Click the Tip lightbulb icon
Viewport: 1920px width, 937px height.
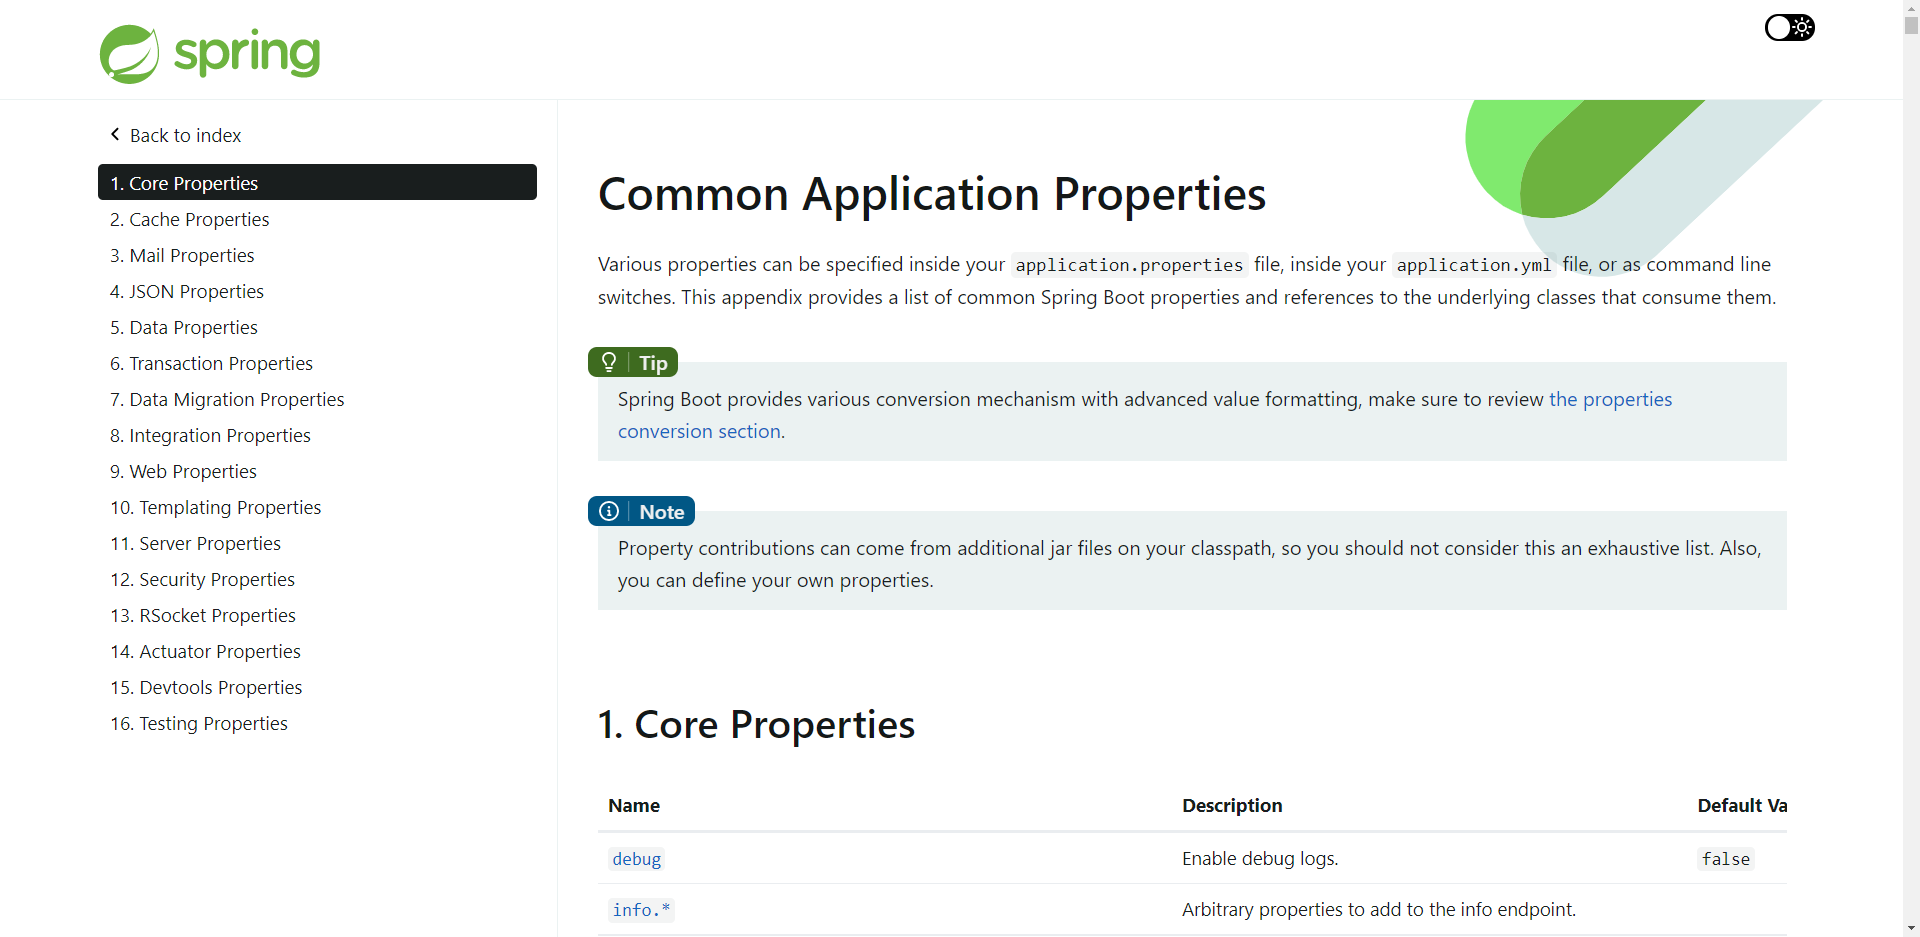pos(609,362)
